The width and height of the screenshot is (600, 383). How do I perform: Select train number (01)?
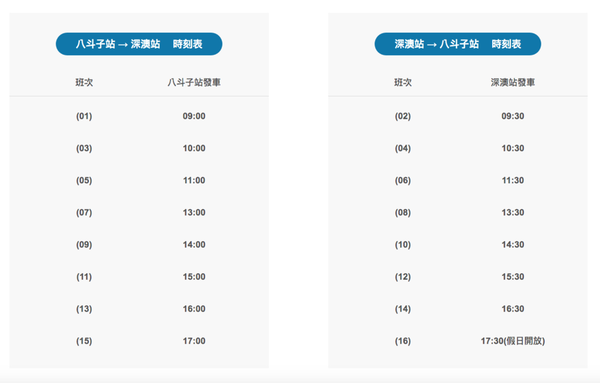pos(84,116)
